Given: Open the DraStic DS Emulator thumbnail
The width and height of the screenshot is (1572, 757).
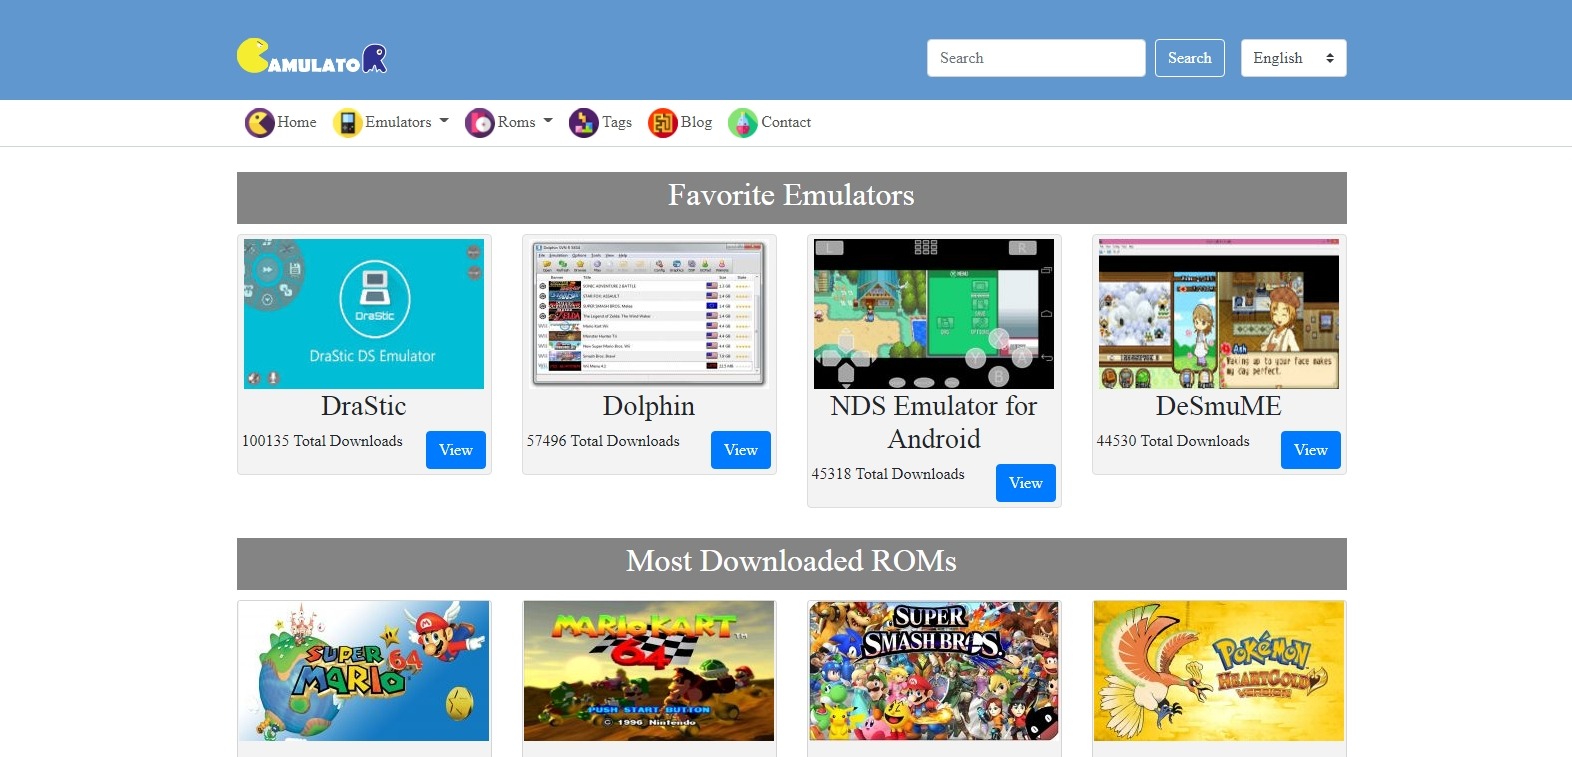Looking at the screenshot, I should point(364,314).
